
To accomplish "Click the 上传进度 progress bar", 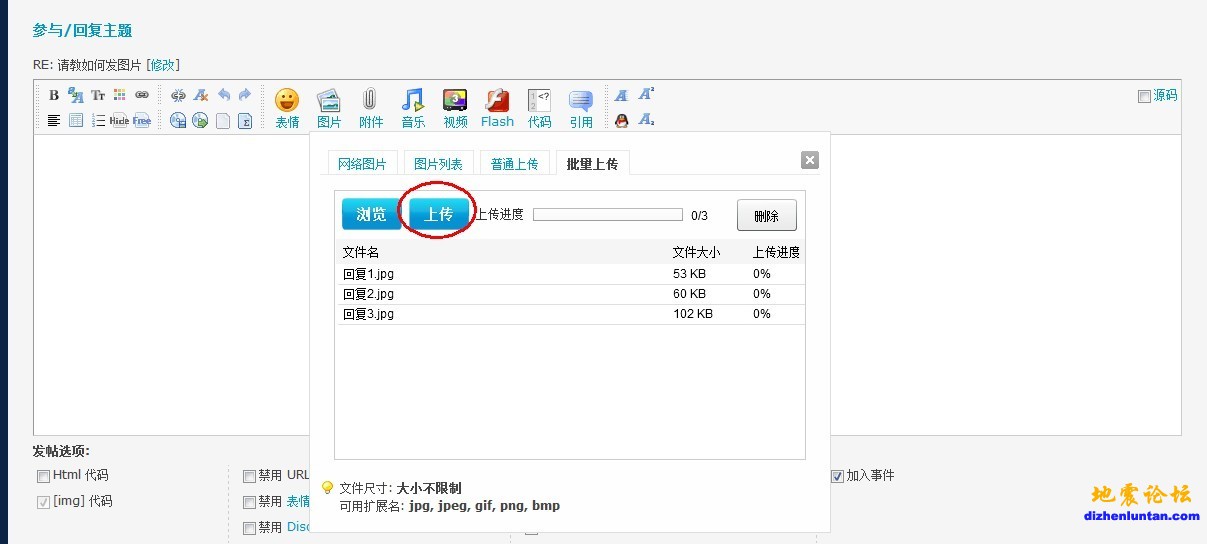I will point(607,214).
